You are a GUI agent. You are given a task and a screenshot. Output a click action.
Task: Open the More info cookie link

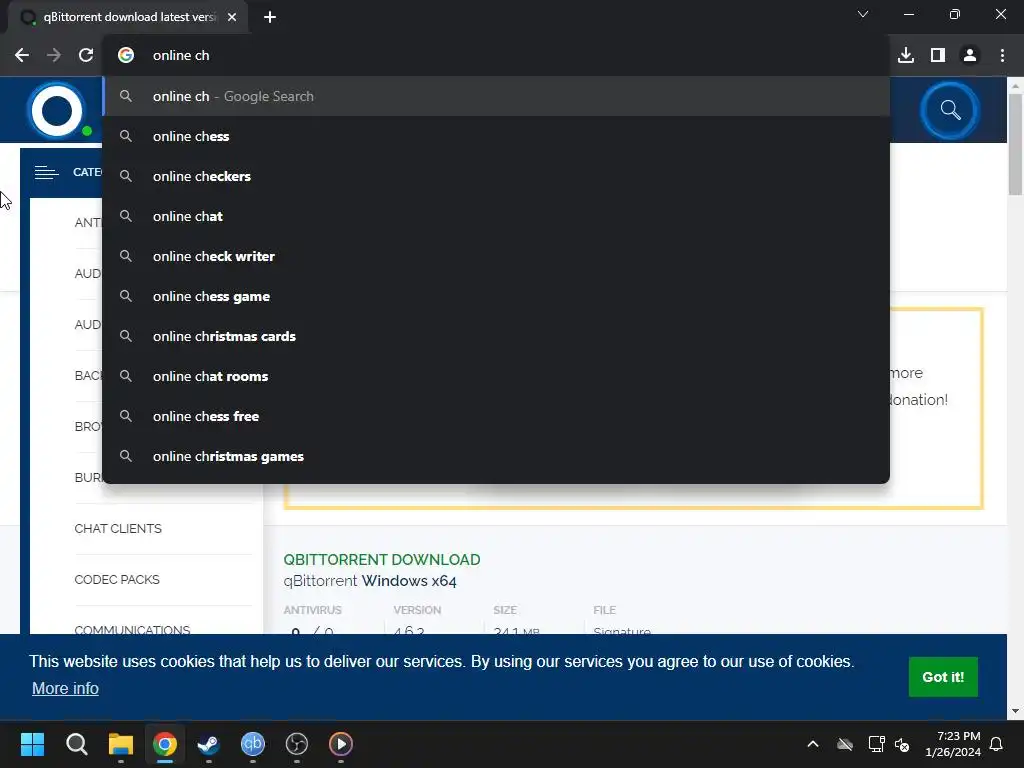(x=65, y=688)
